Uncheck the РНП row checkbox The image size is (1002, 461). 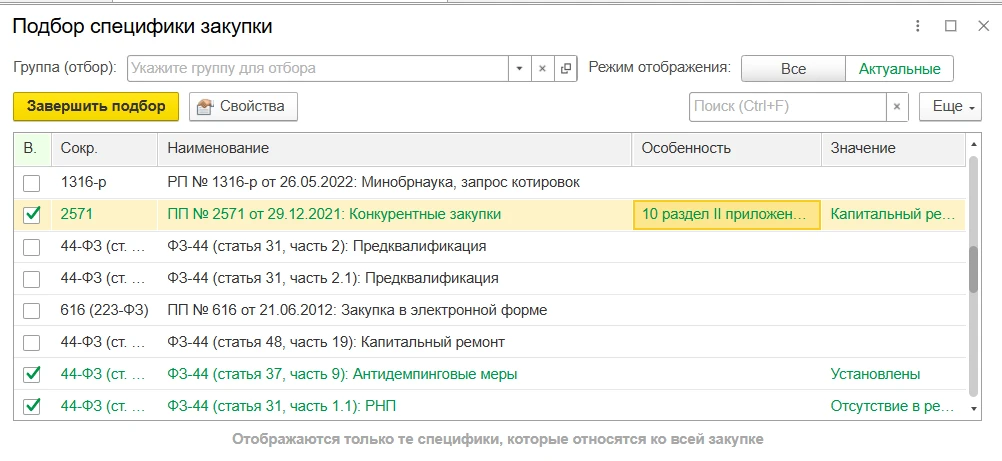pyautogui.click(x=31, y=405)
